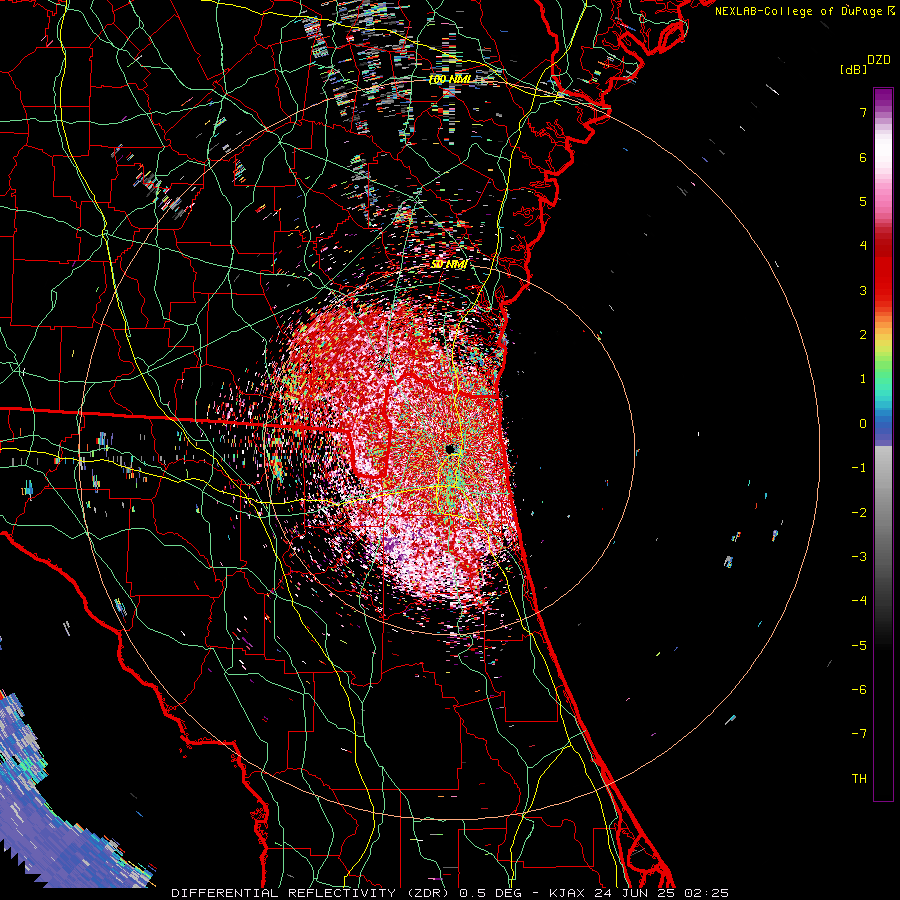Click the 02:25 time stamp
Viewport: 900px width, 900px height.
tap(707, 893)
